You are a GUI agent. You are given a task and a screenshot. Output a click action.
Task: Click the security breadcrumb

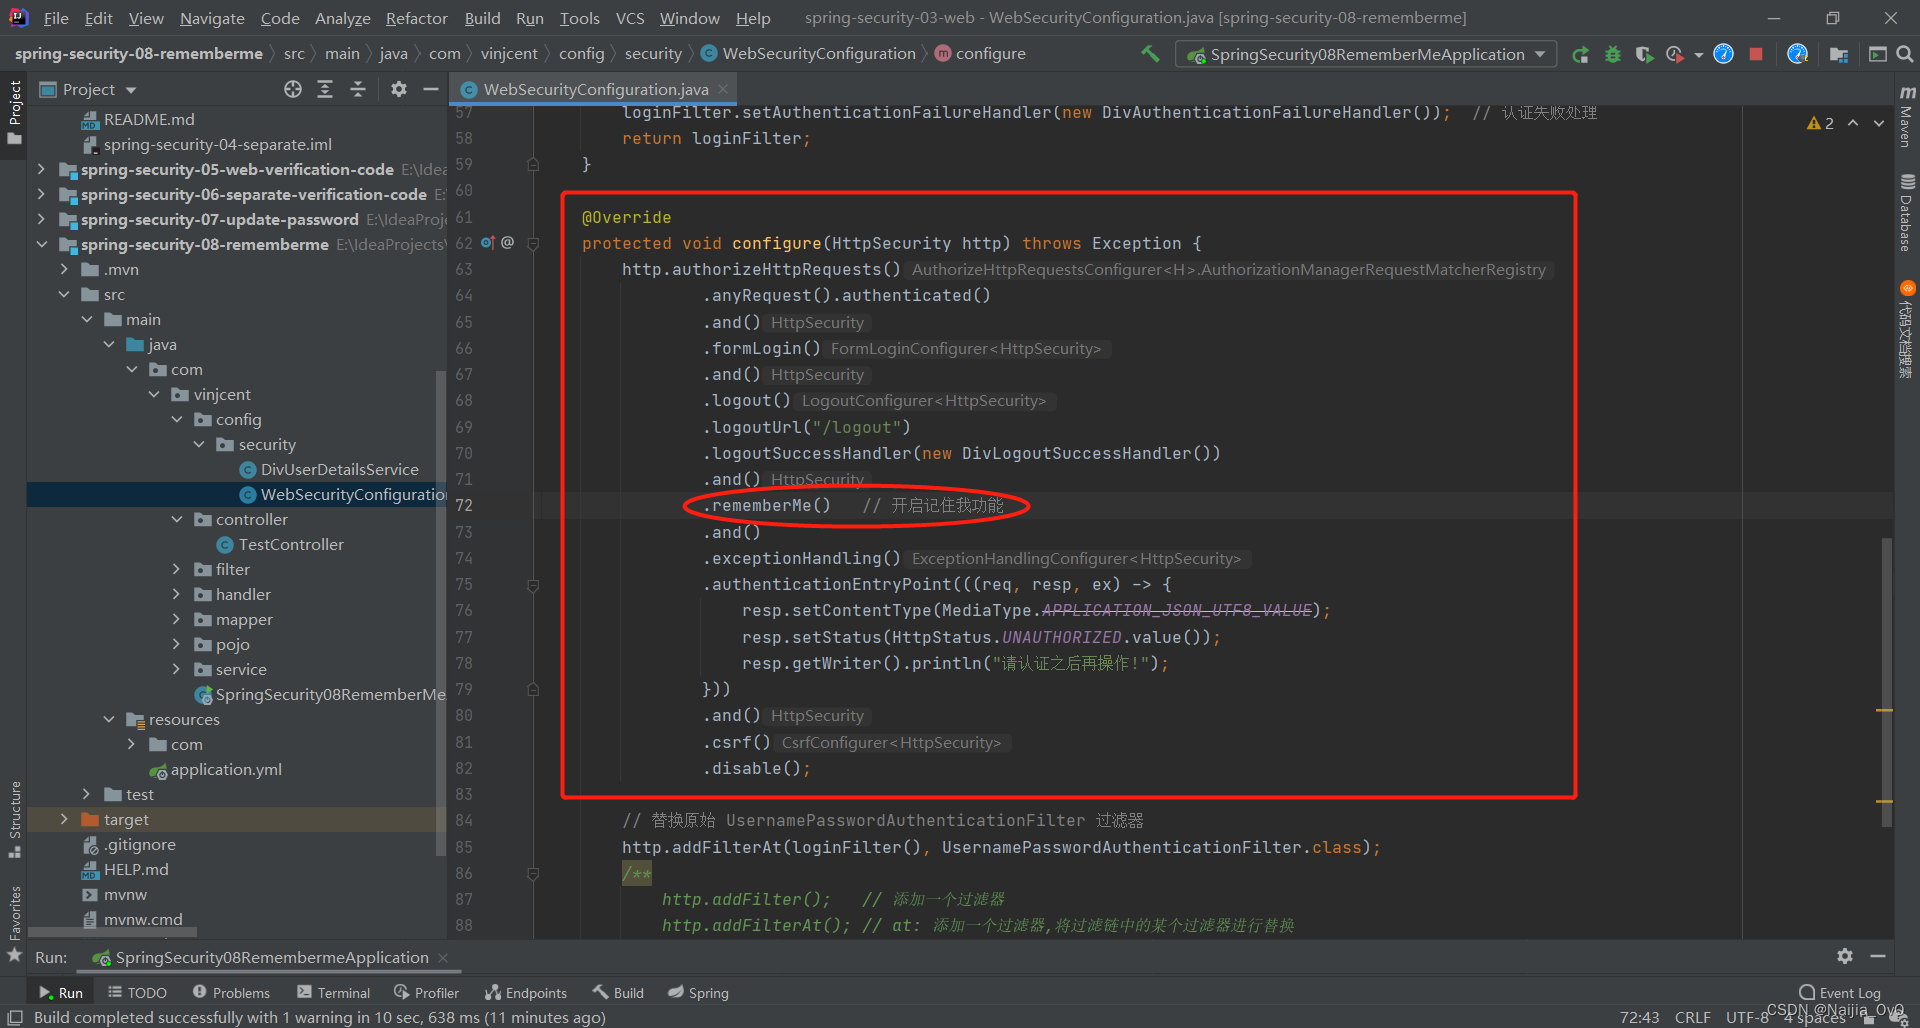[653, 54]
